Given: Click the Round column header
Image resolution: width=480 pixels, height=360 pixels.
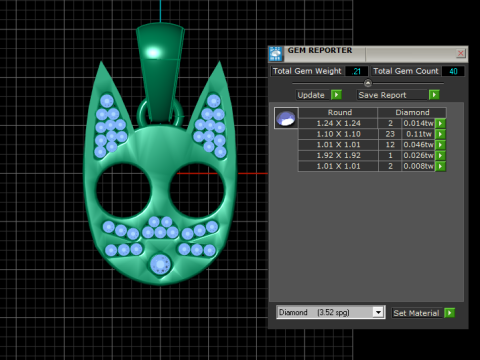Looking at the screenshot, I should (338, 113).
